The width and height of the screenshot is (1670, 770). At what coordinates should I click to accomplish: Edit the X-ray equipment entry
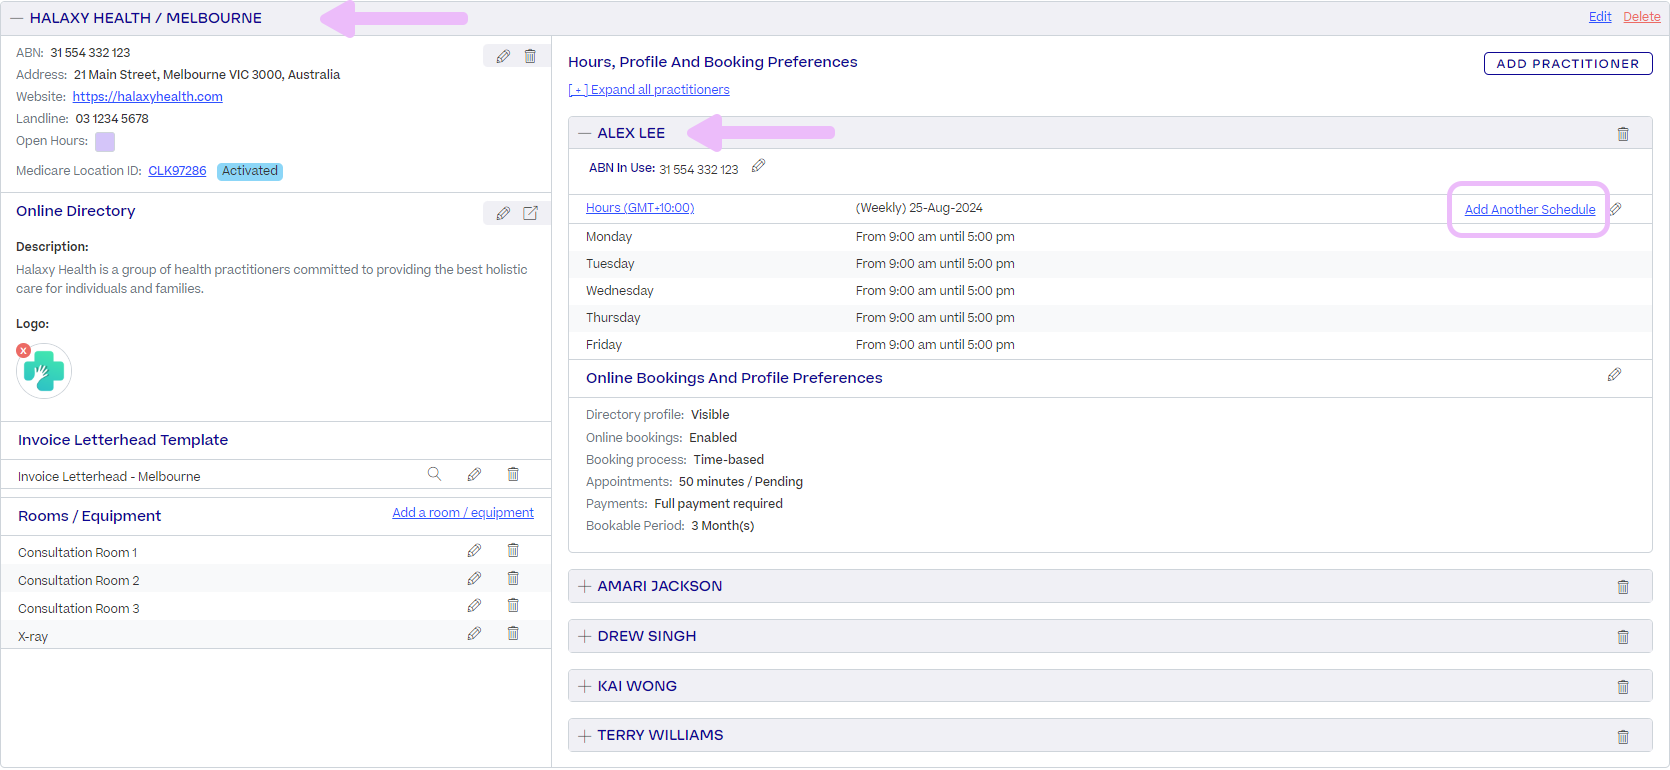click(x=474, y=633)
